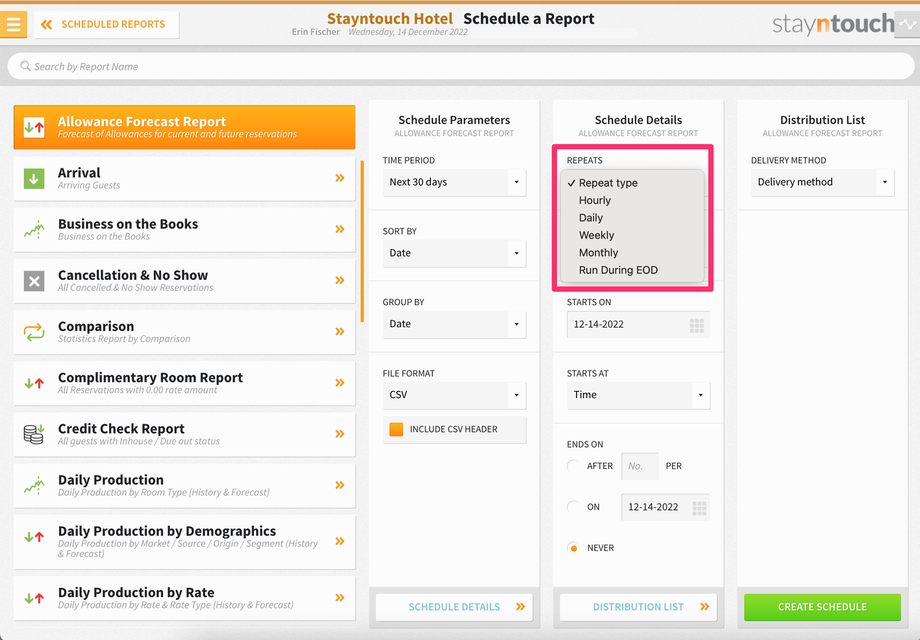Click the Daily Production by Rate icon
This screenshot has width=920, height=640.
click(x=34, y=598)
